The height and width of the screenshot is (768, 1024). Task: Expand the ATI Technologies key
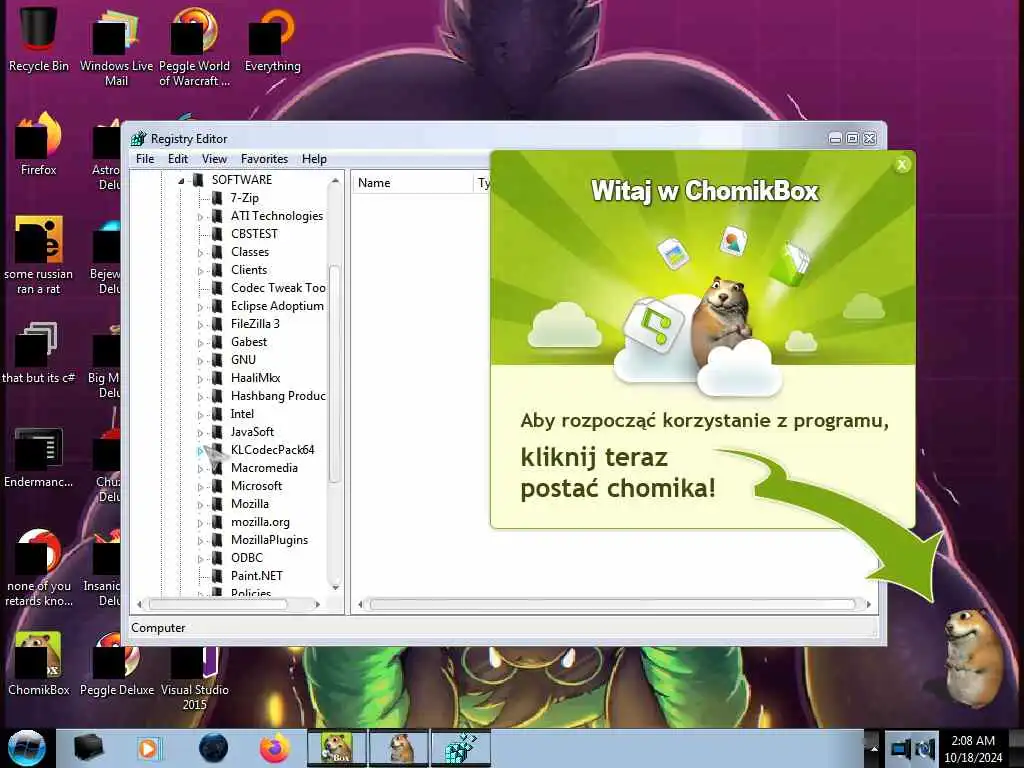click(200, 216)
